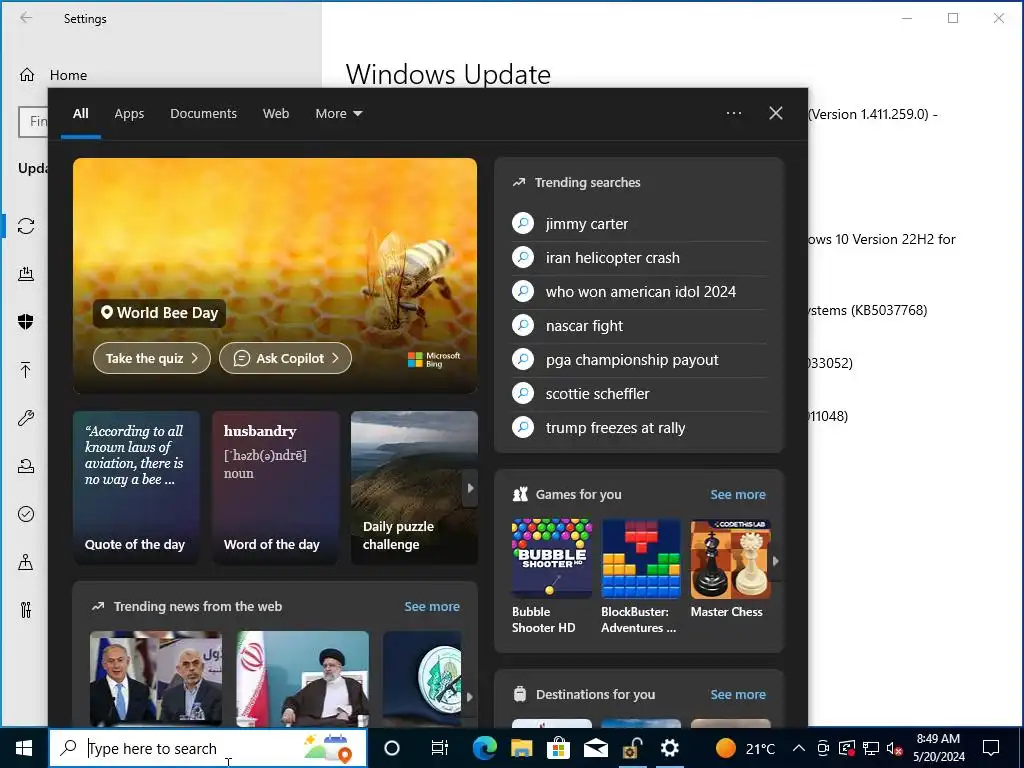Image resolution: width=1024 pixels, height=768 pixels.
Task: Click See more for Trending news
Action: pyautogui.click(x=432, y=607)
